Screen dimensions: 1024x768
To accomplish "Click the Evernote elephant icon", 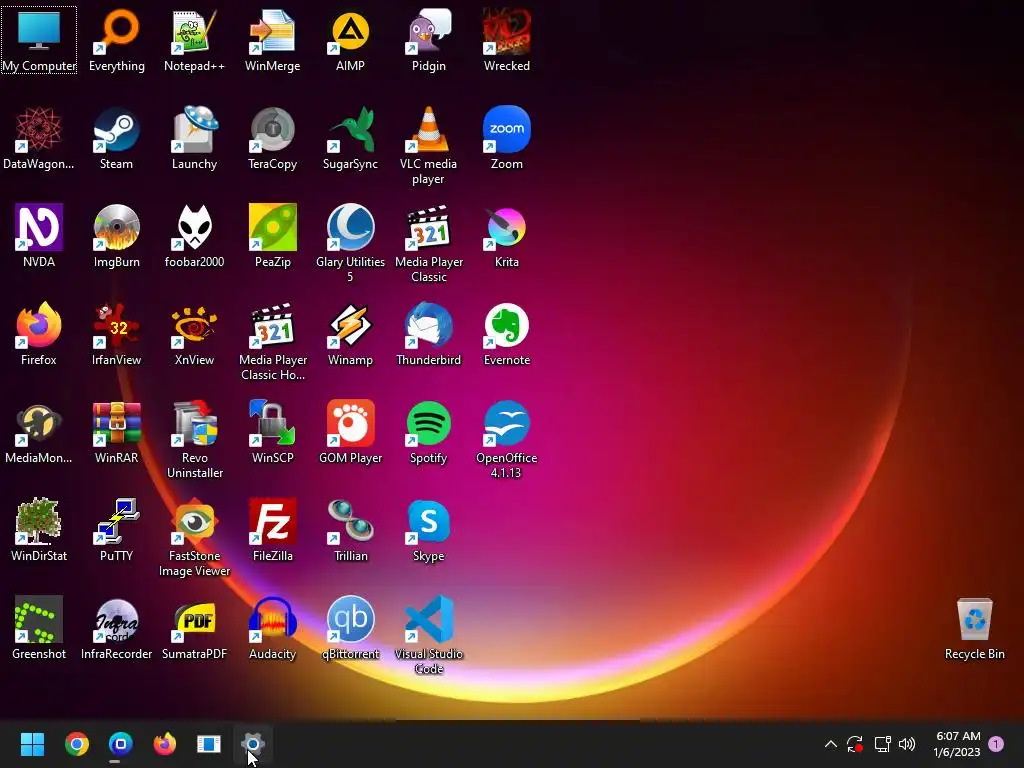I will click(507, 325).
